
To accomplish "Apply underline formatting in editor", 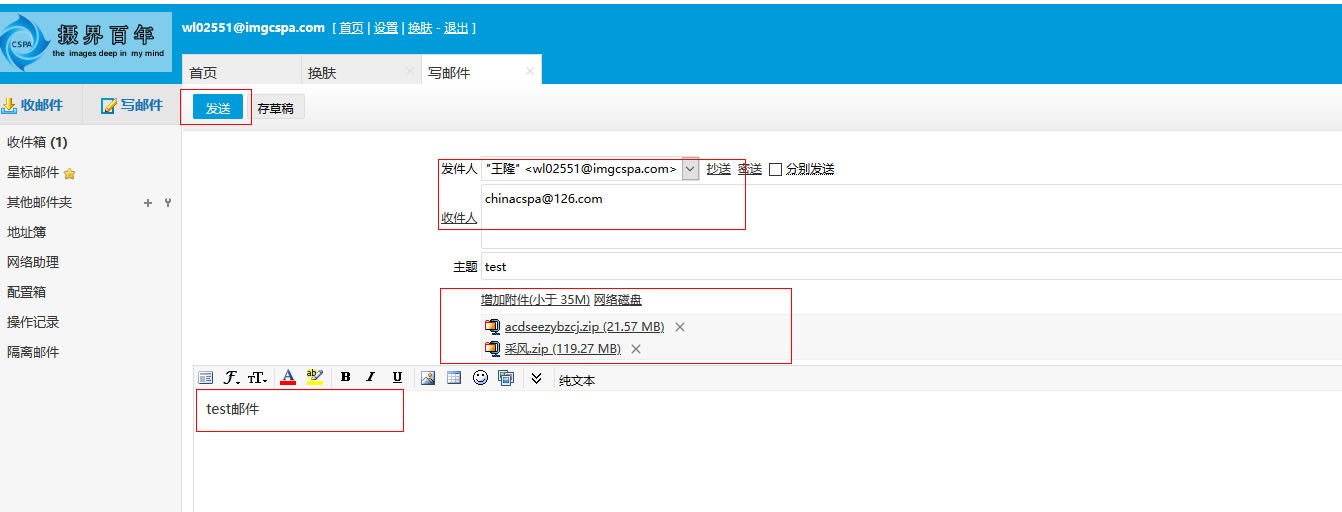I will point(397,378).
